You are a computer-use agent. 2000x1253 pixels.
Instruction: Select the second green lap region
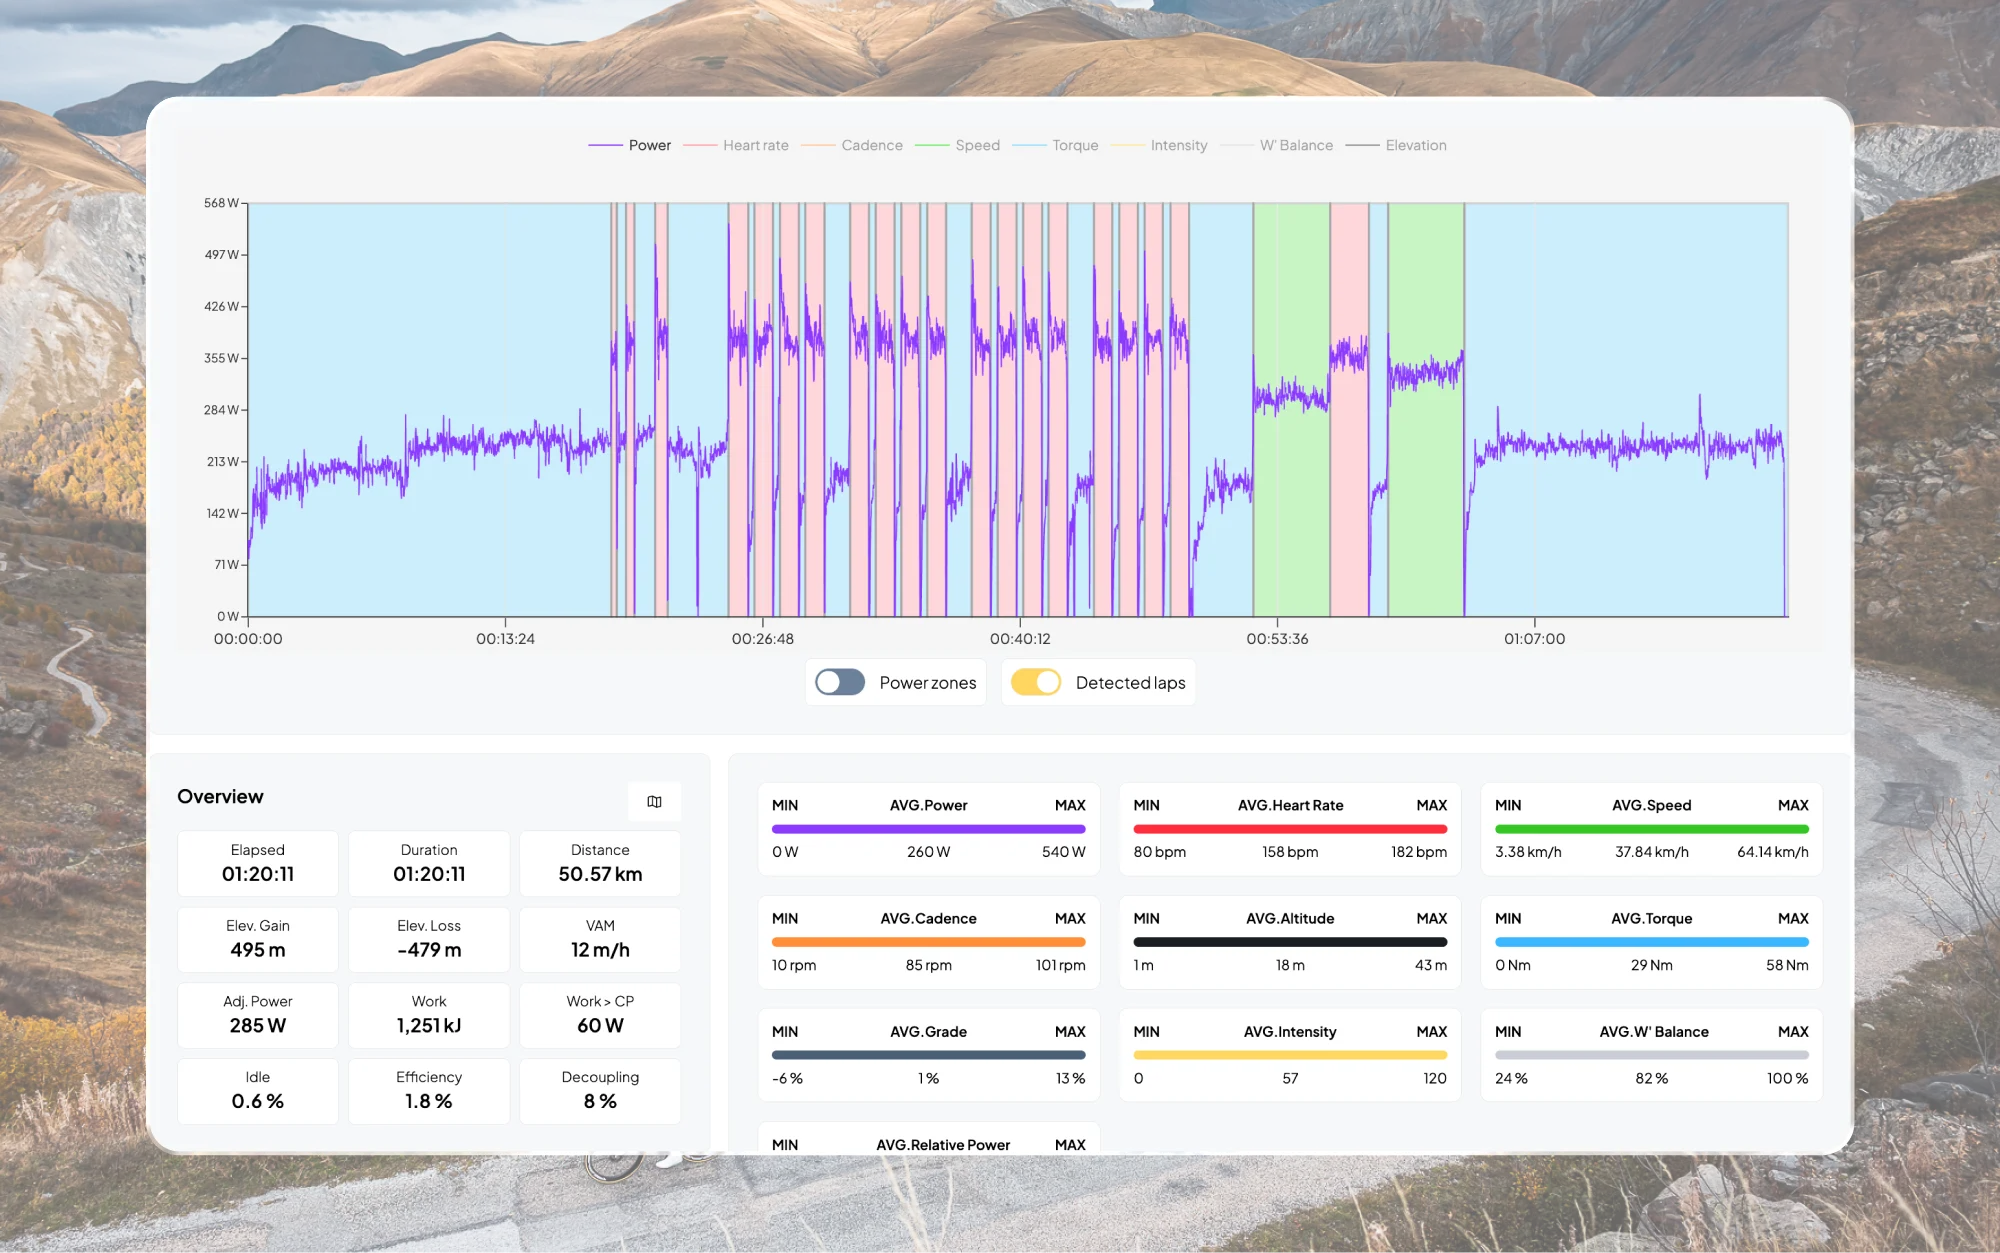point(1425,520)
